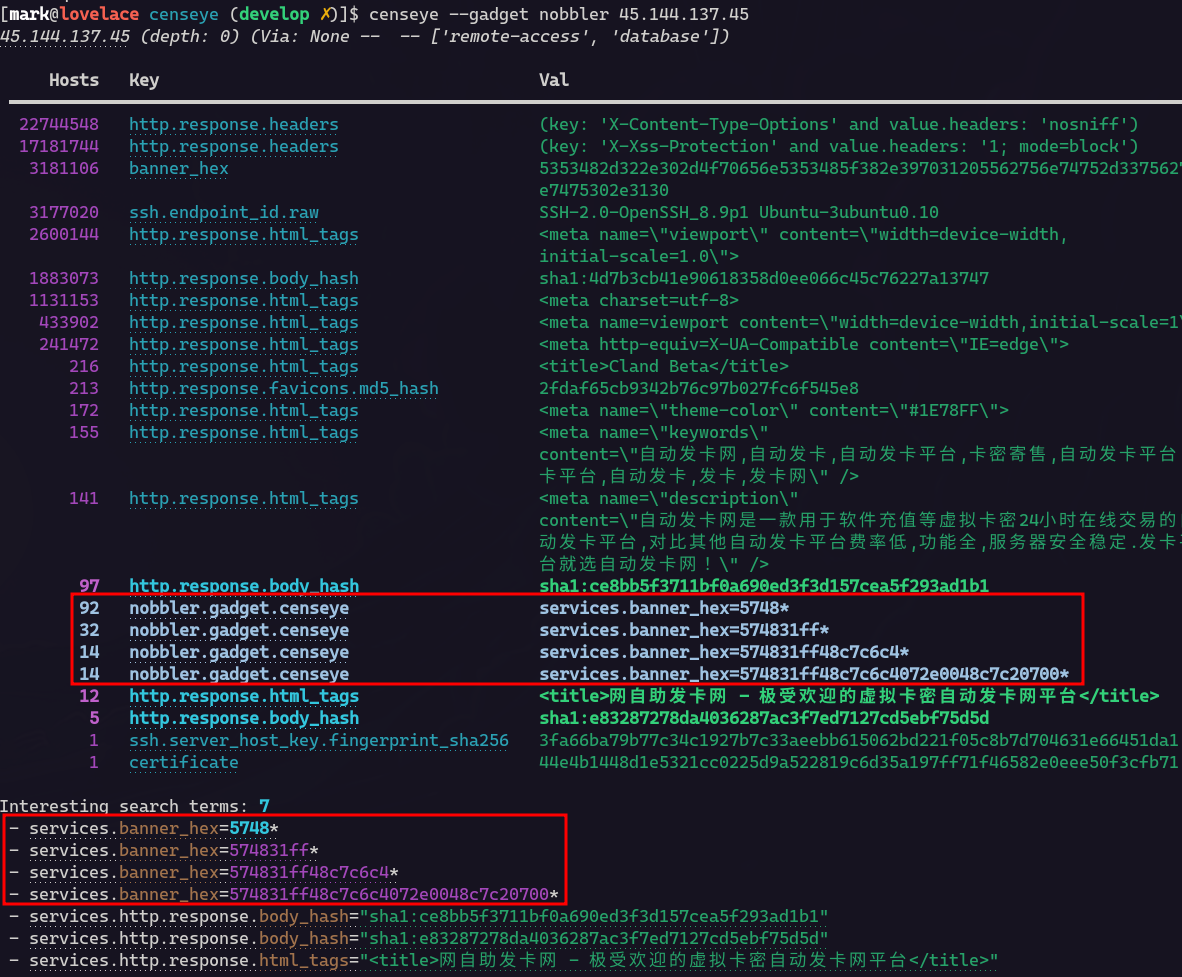Click the host count 22744548
The width and height of the screenshot is (1182, 977).
pyautogui.click(x=59, y=124)
